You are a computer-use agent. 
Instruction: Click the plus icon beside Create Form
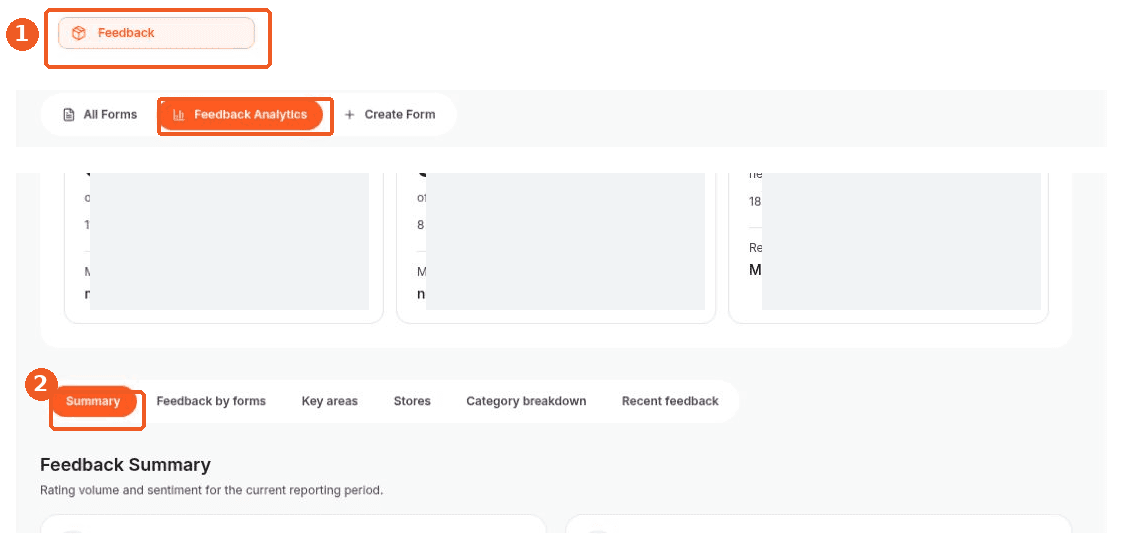(350, 115)
